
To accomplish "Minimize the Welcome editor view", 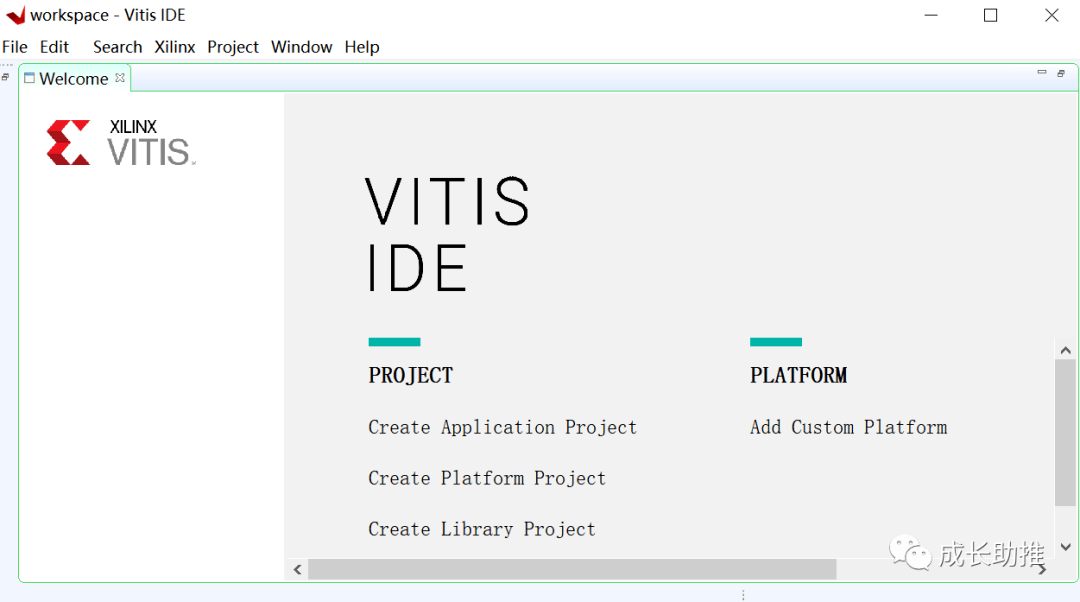I will pos(1040,72).
